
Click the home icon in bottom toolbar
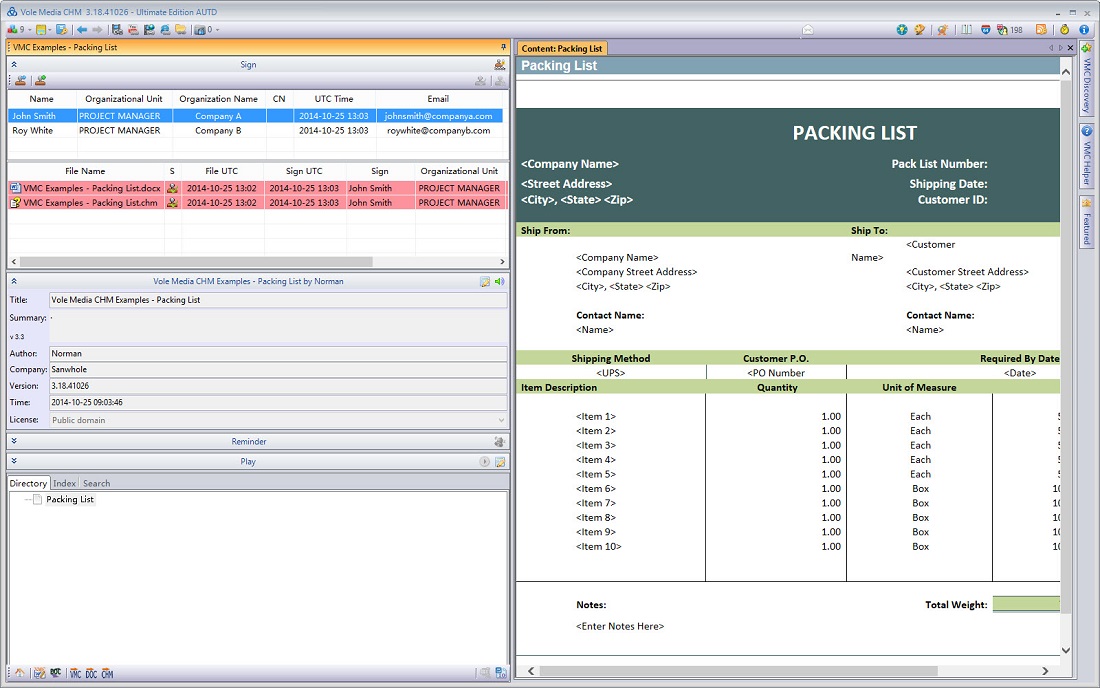point(19,674)
